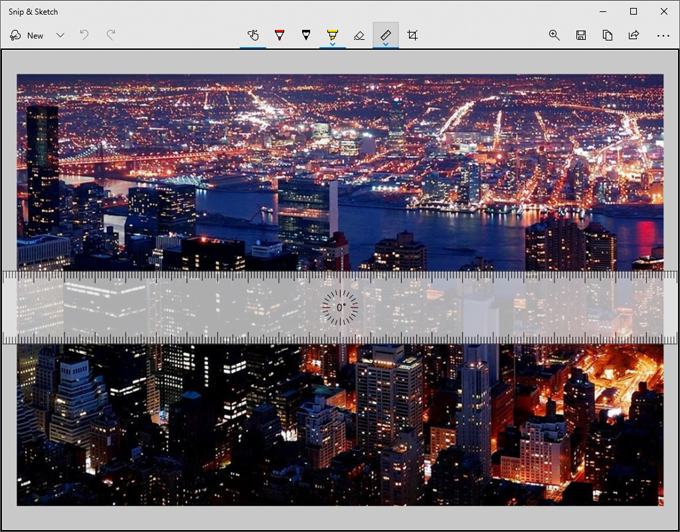The height and width of the screenshot is (532, 680).
Task: Toggle the Ruler tool in toolbar
Action: pyautogui.click(x=386, y=35)
